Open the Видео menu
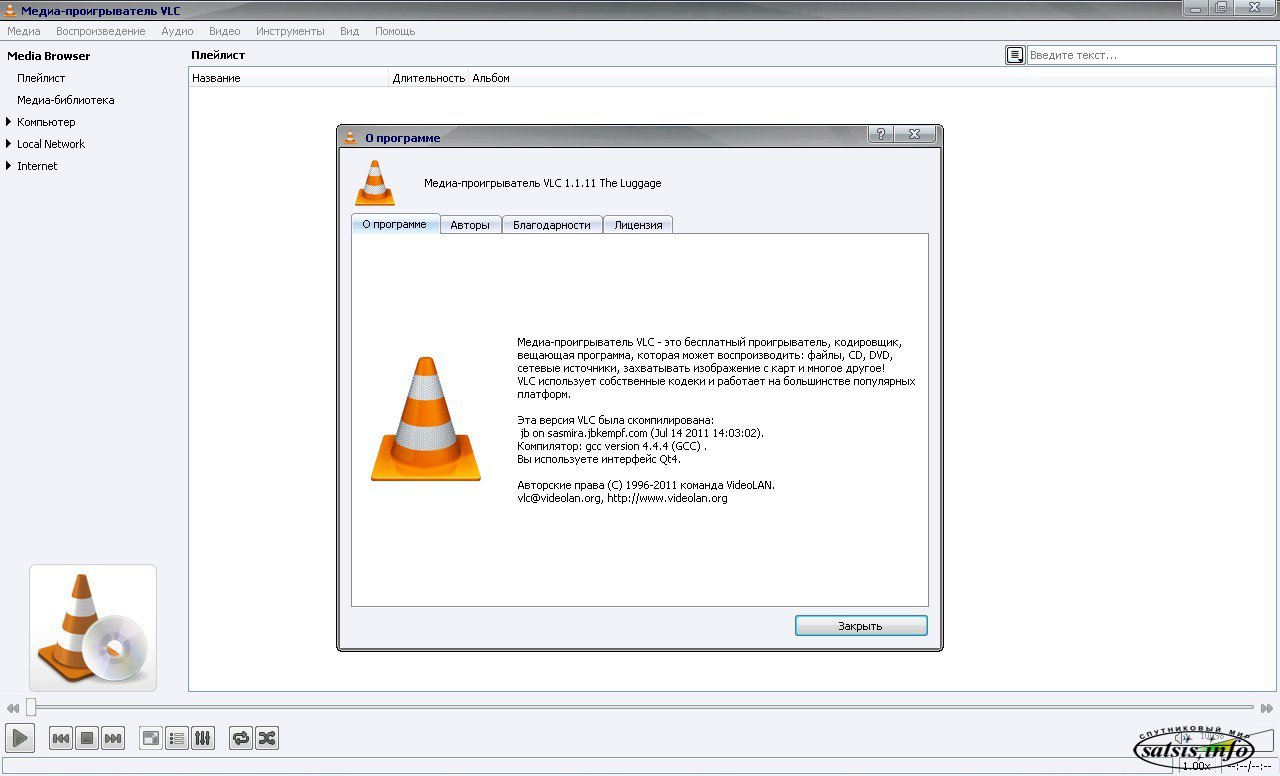Screen dimensions: 1280x776 click(225, 31)
